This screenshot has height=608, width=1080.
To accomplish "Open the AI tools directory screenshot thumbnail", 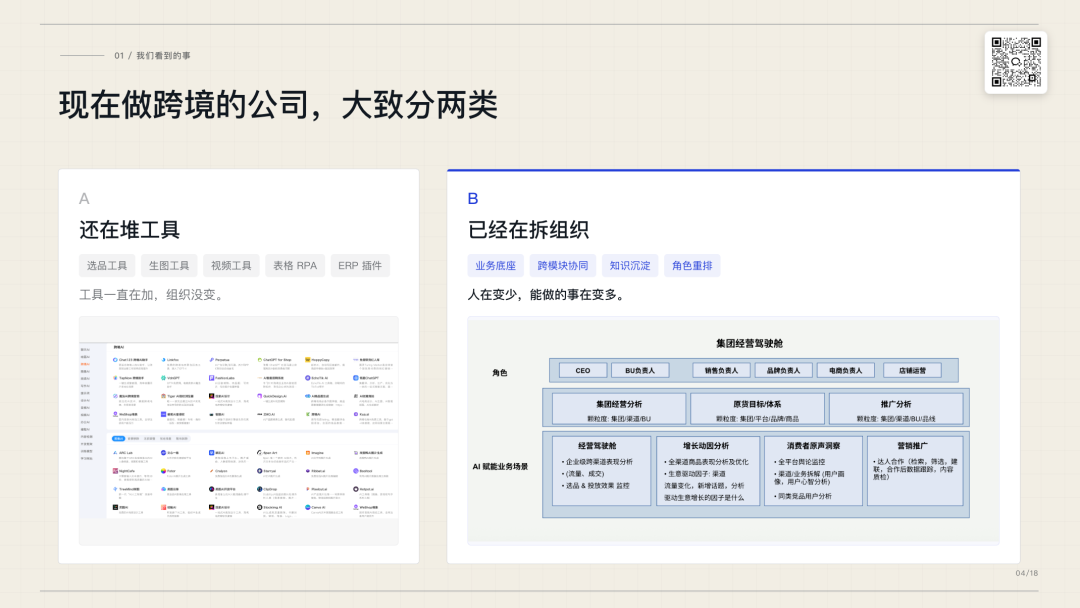I will tap(238, 431).
